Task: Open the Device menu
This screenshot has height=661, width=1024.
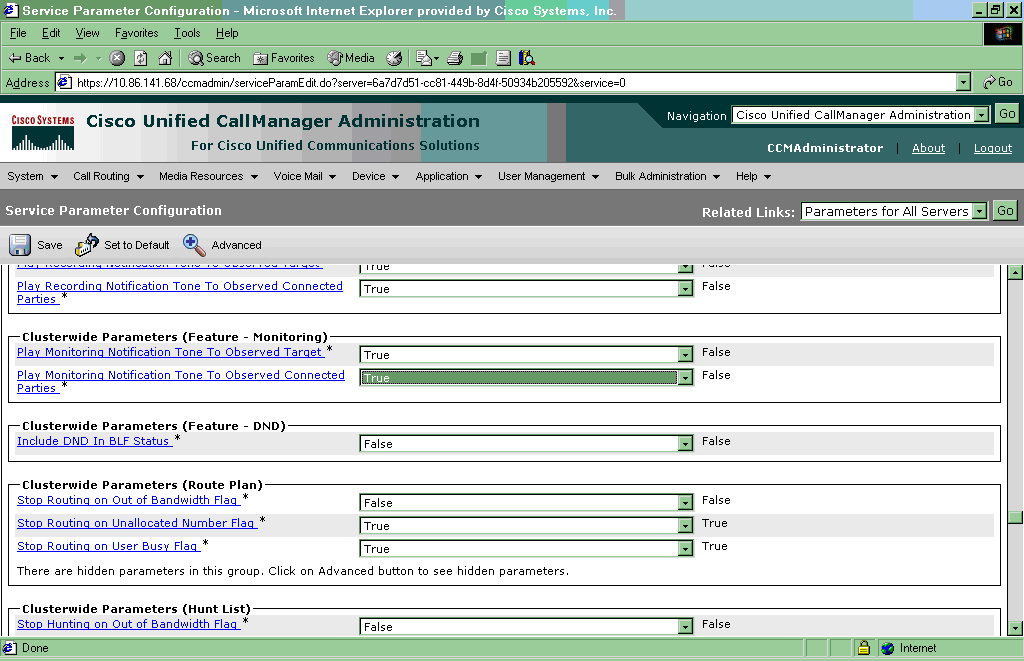Action: 376,176
